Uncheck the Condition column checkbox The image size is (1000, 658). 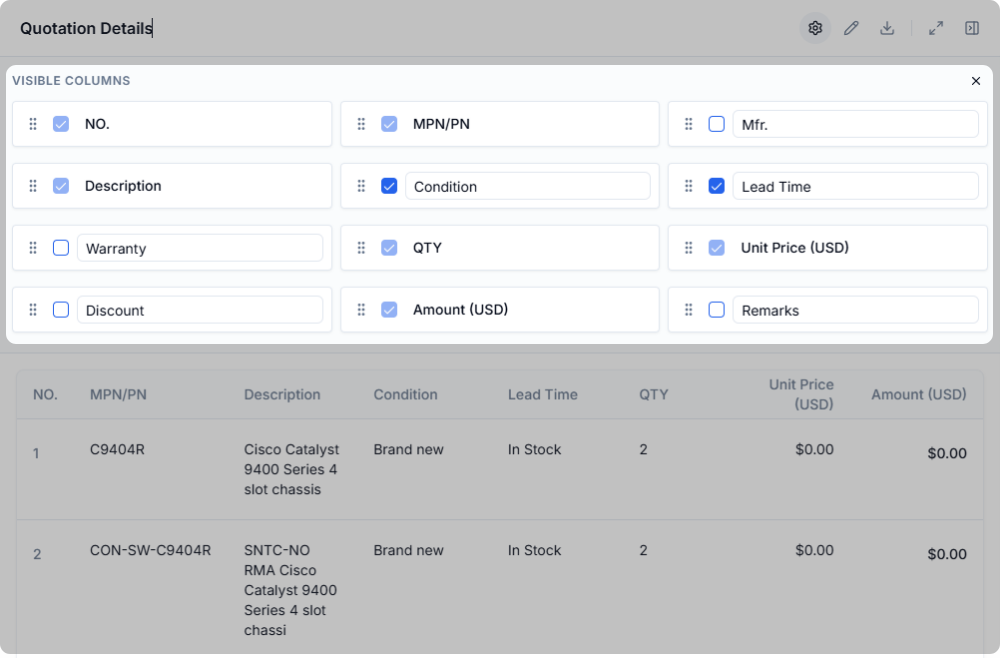pos(389,186)
